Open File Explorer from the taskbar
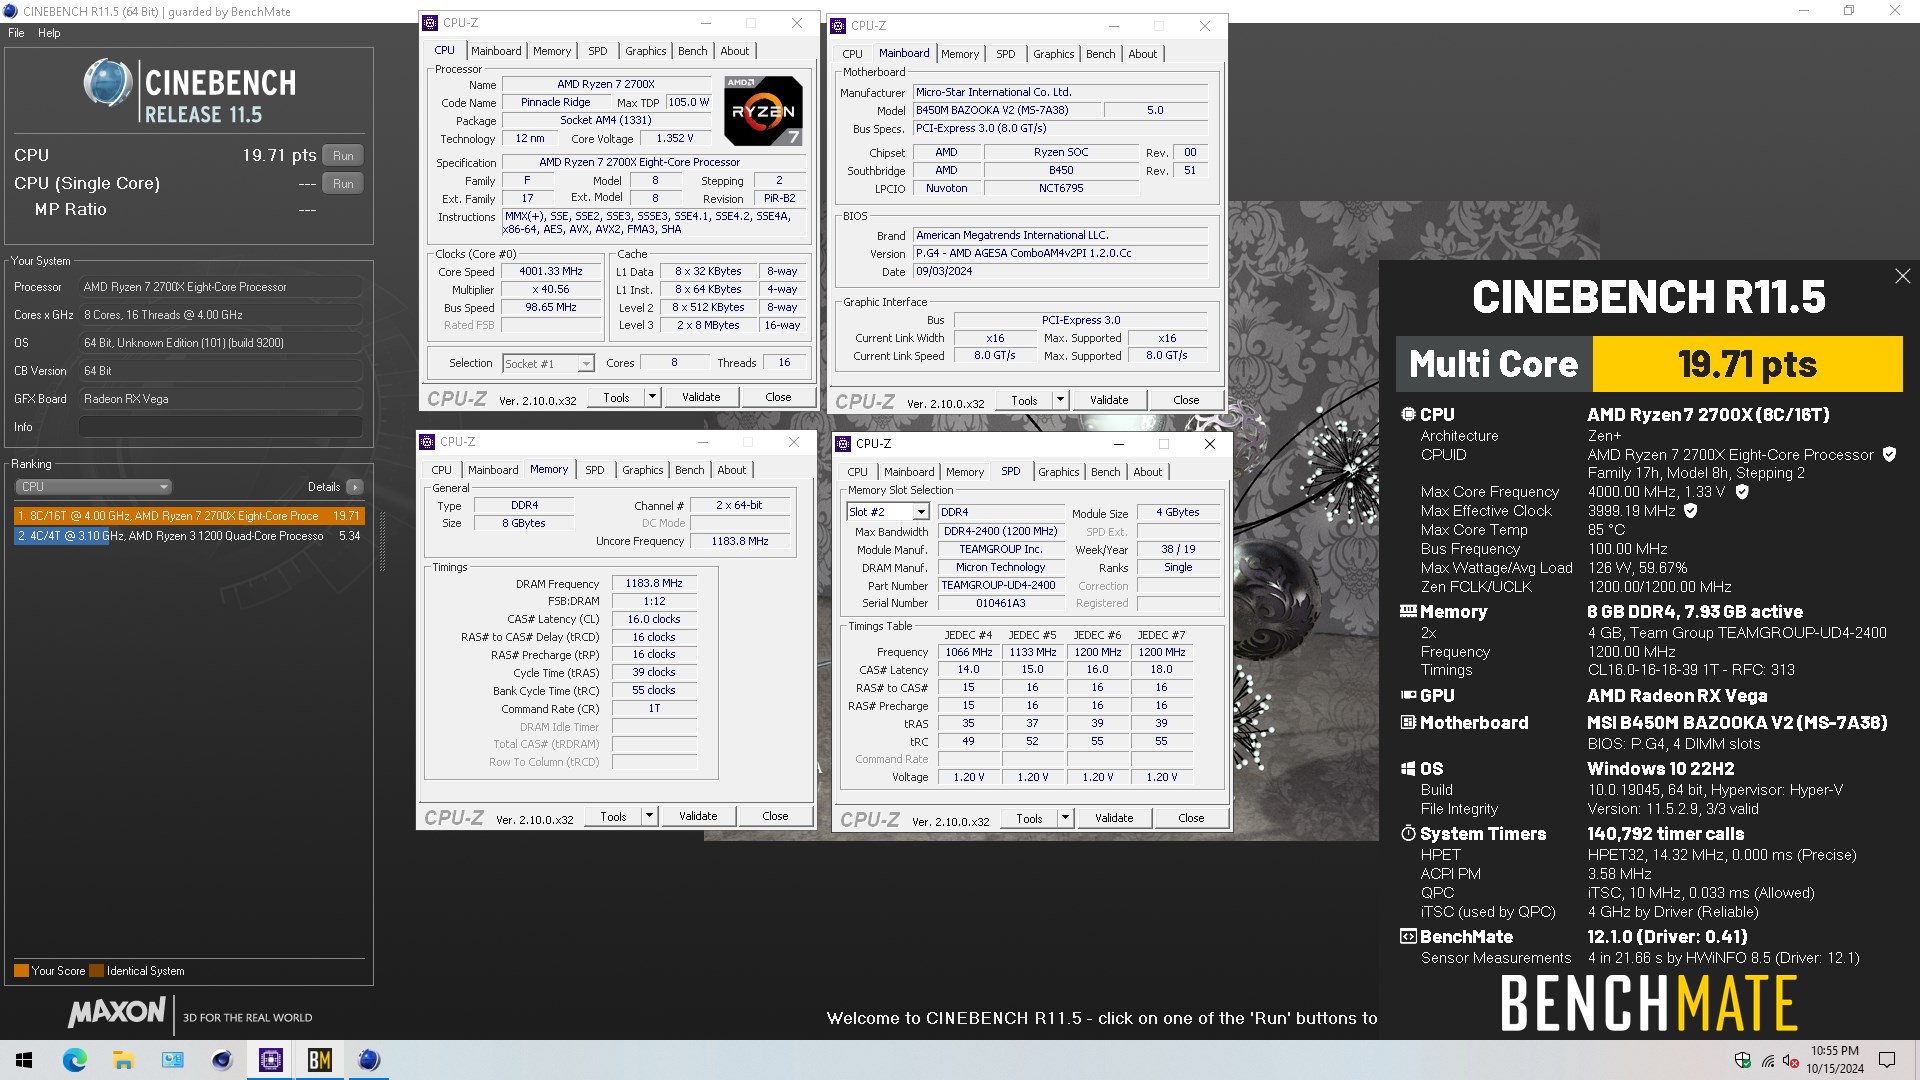The height and width of the screenshot is (1080, 1920). (x=123, y=1060)
